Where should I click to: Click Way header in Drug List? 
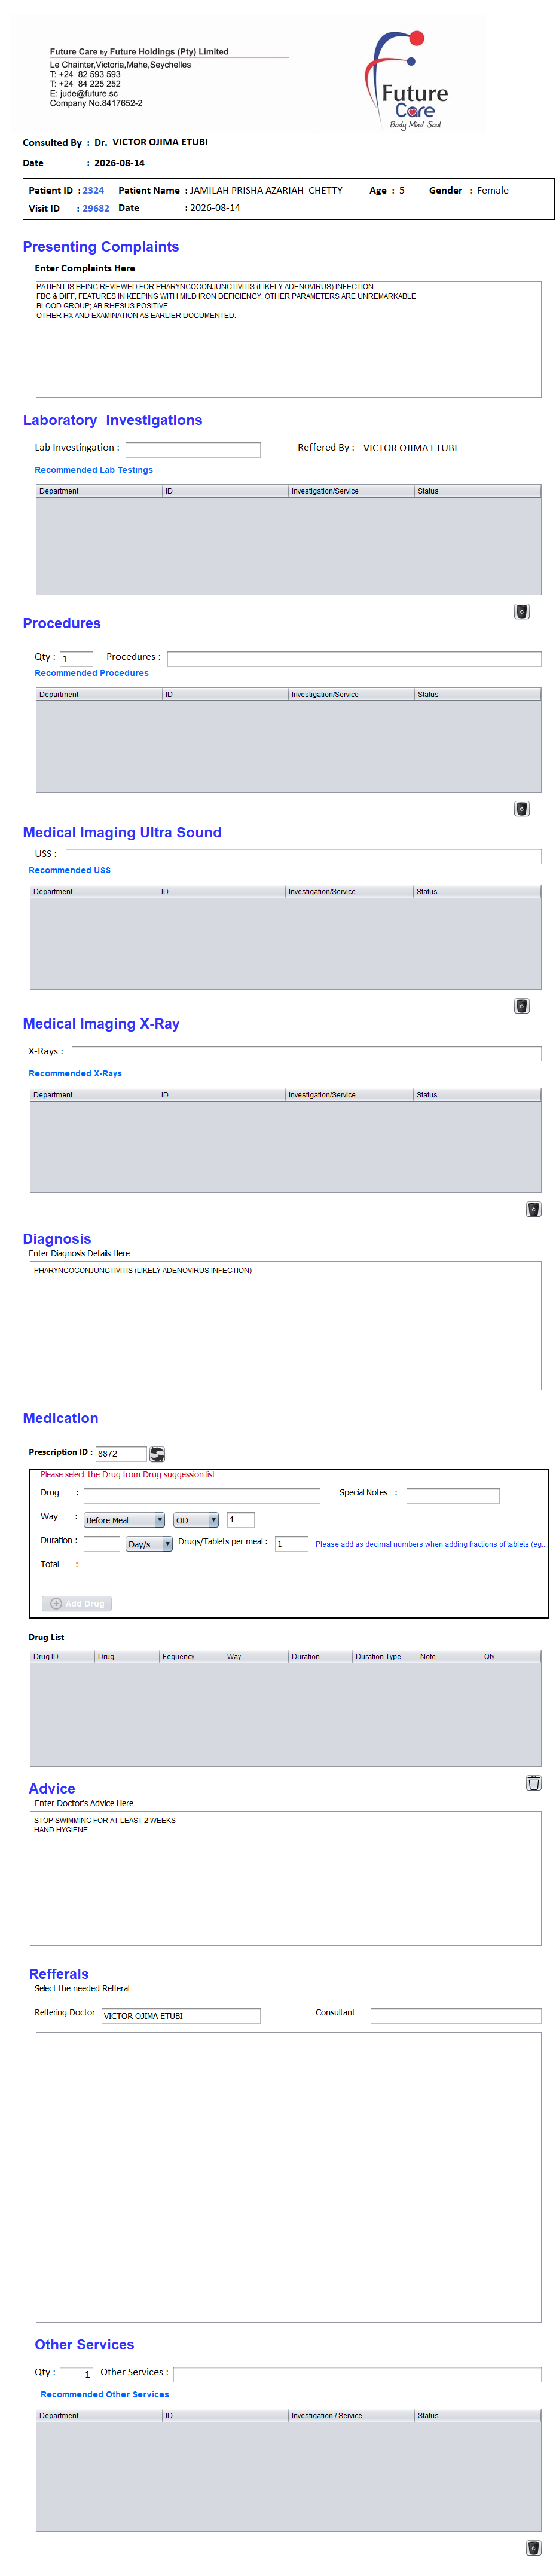256,1657
